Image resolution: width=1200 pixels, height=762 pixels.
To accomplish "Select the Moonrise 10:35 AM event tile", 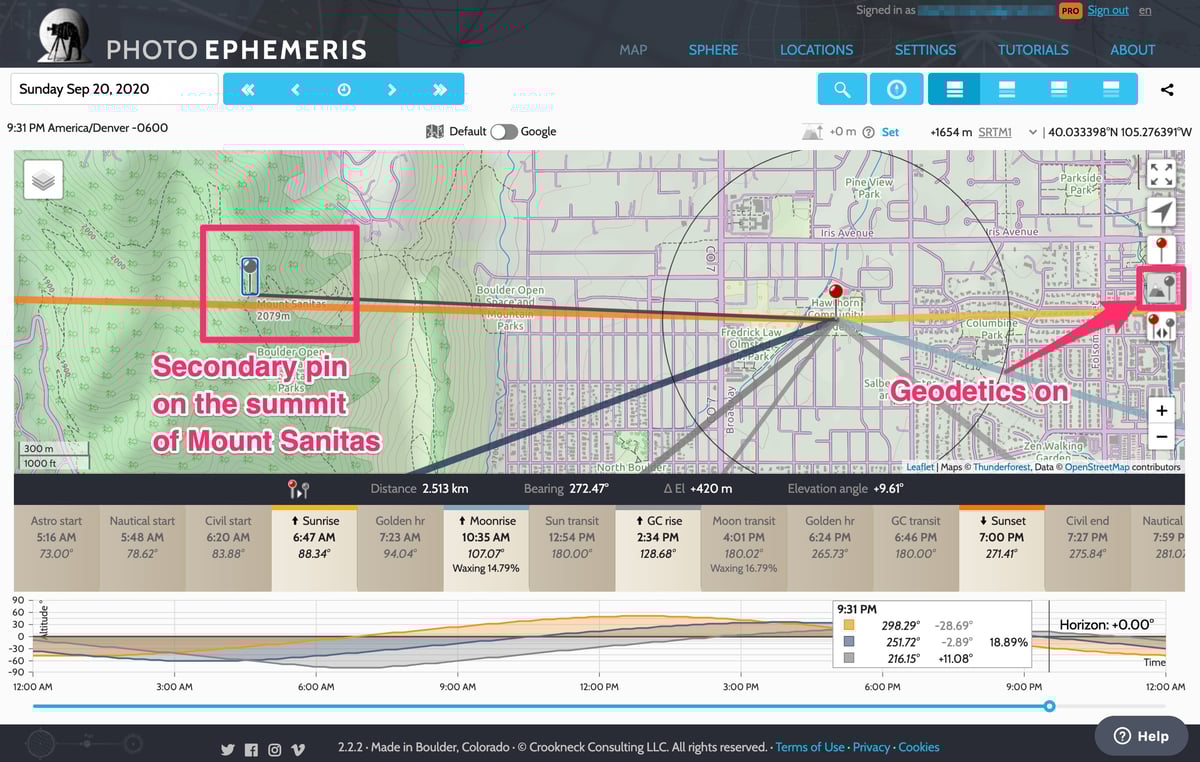I will (x=486, y=547).
